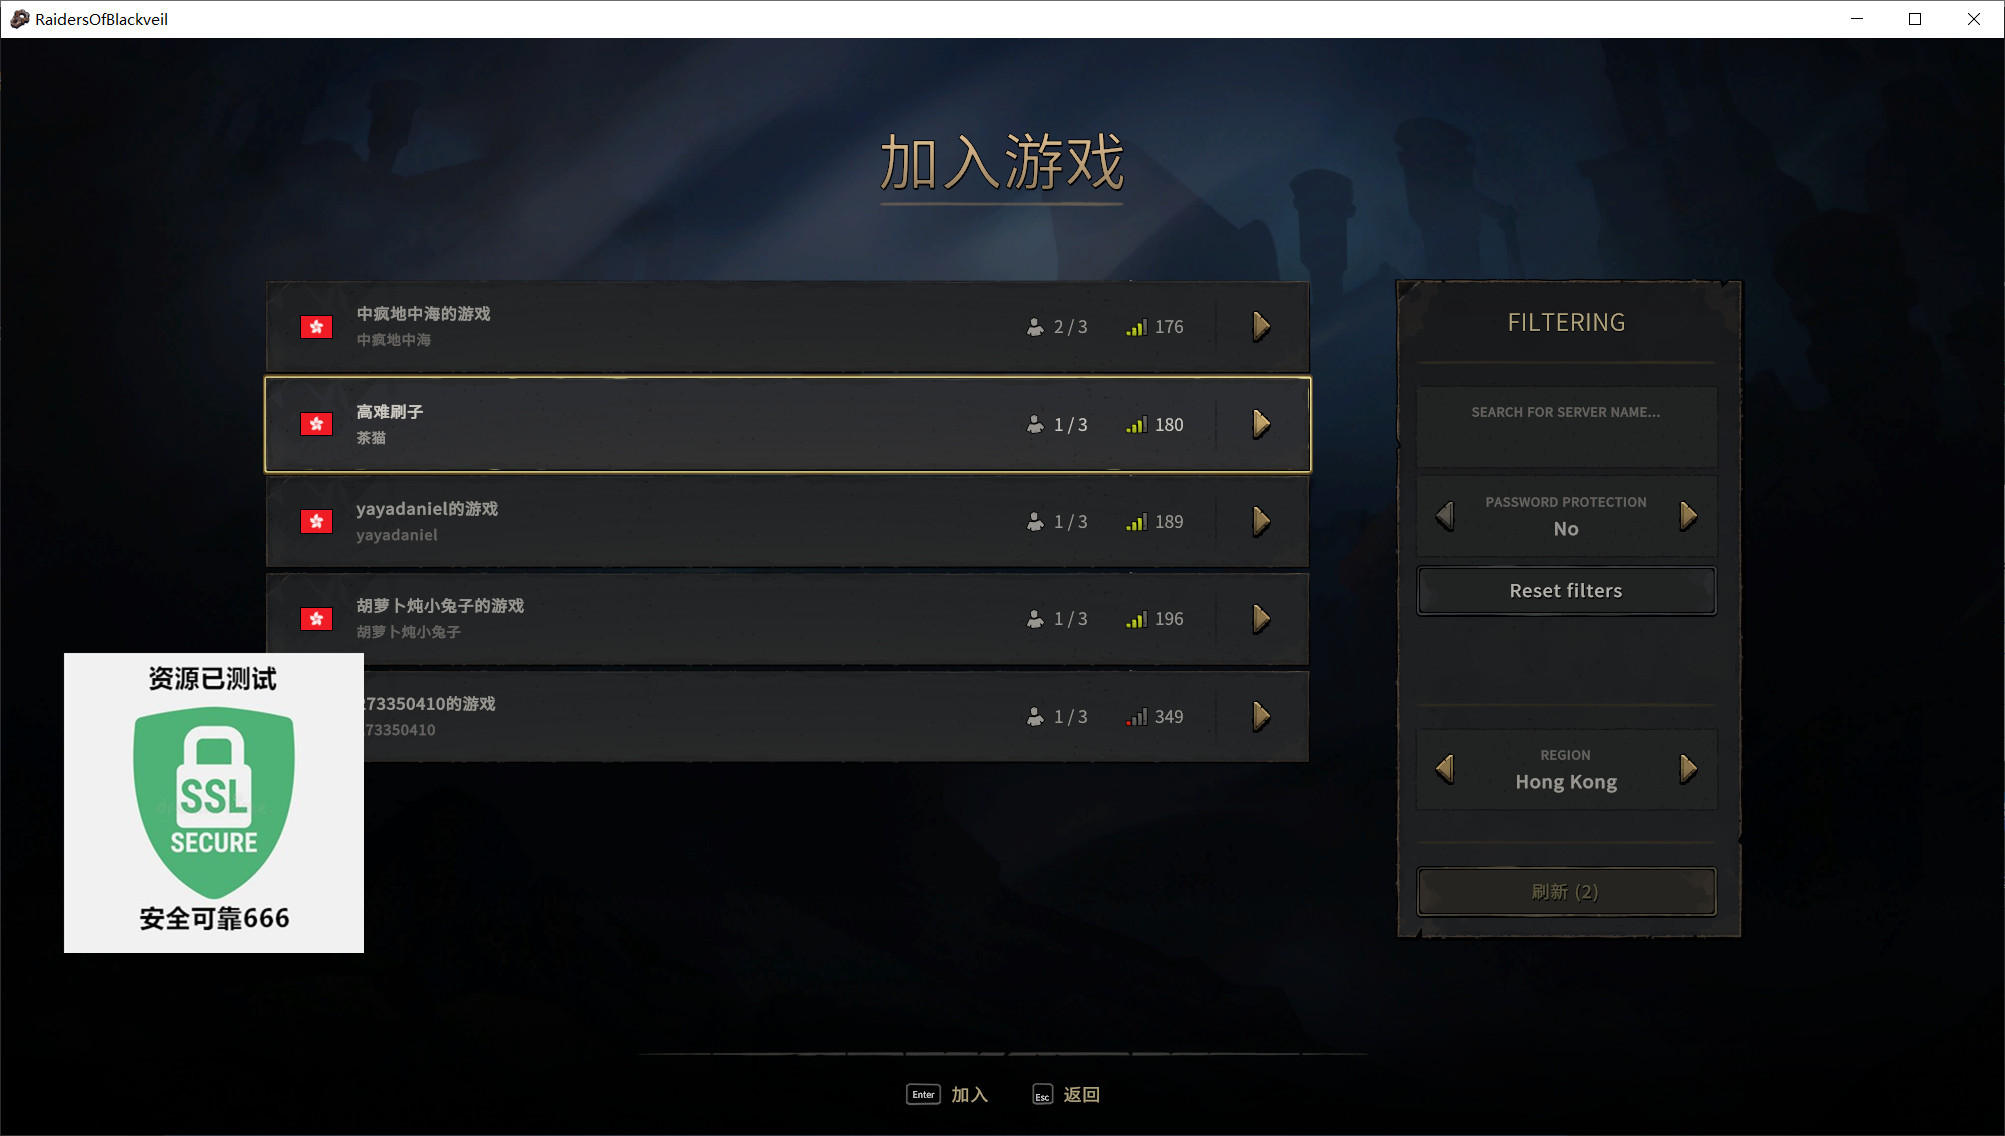Click player count icon showing 2/3
This screenshot has width=2005, height=1136.
pyautogui.click(x=1035, y=327)
